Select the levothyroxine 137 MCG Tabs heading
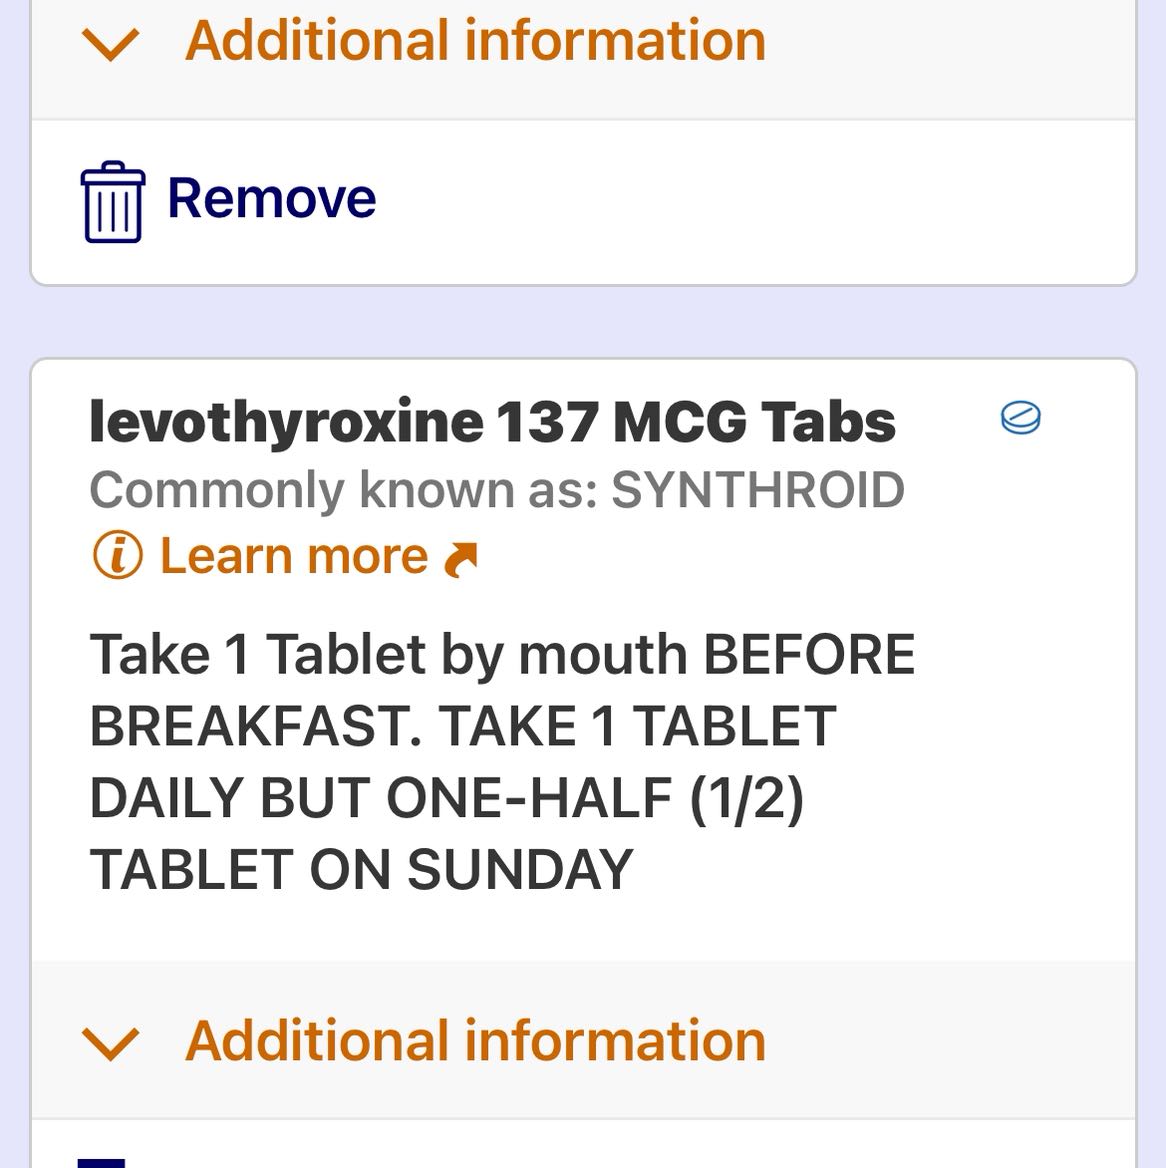Viewport: 1166px width, 1168px height. pyautogui.click(x=492, y=421)
